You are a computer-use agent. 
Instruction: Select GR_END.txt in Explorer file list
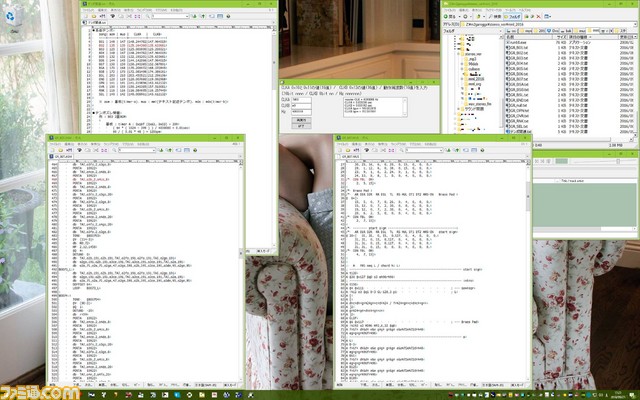pyautogui.click(x=518, y=100)
